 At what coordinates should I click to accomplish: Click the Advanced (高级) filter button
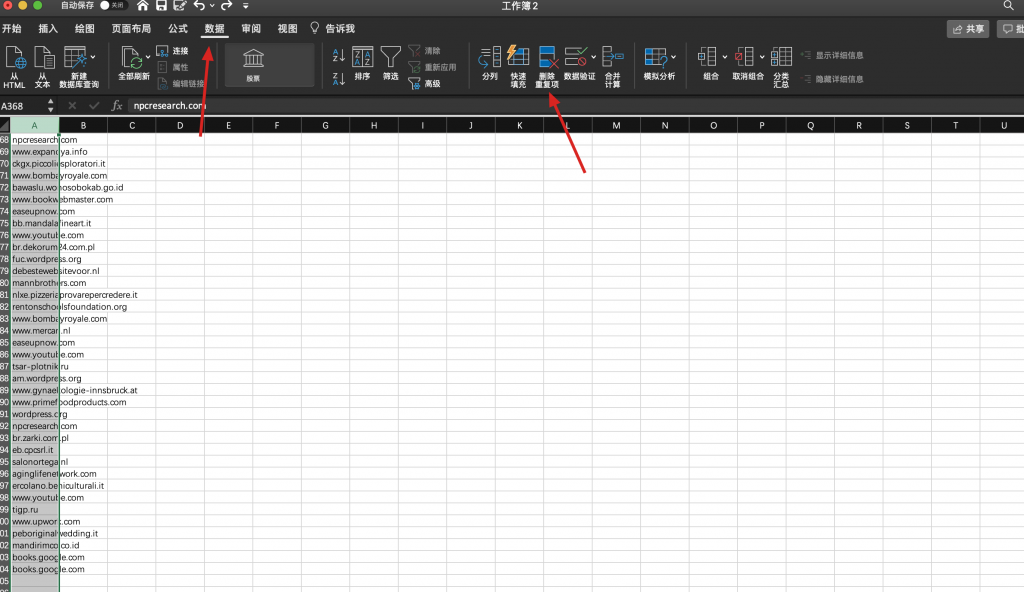tap(424, 84)
